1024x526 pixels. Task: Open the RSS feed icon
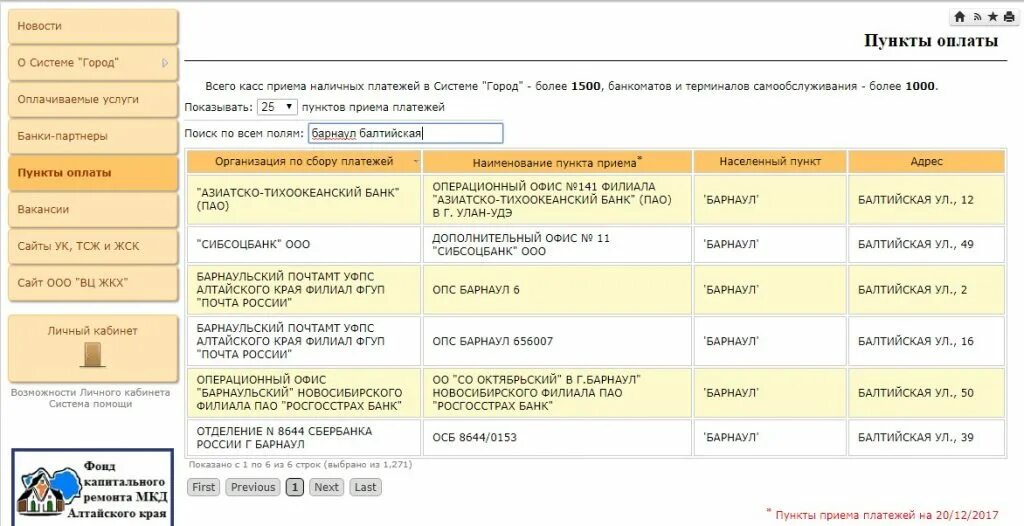coord(977,17)
